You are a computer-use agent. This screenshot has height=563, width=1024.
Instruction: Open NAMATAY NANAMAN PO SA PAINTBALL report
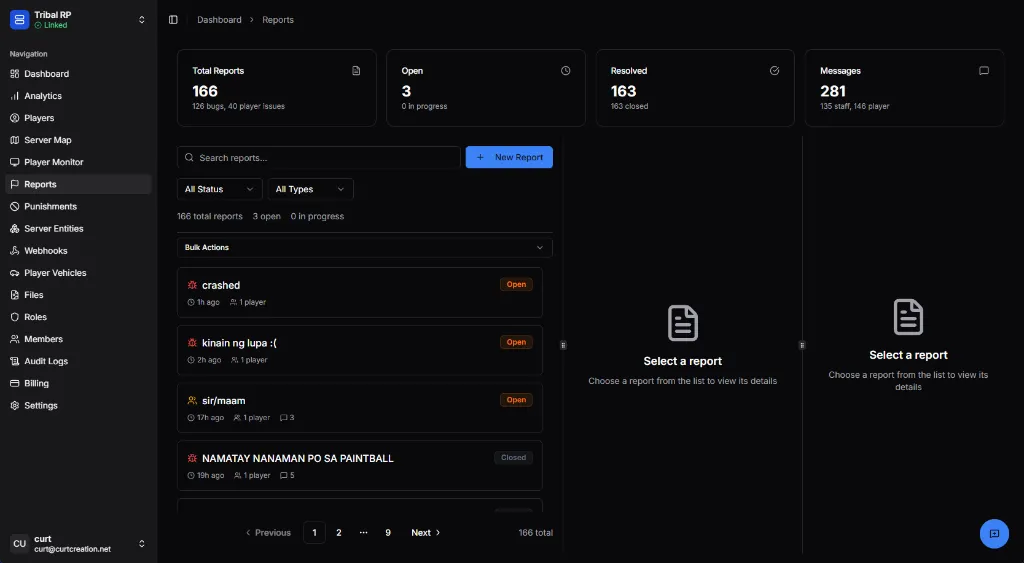(x=360, y=466)
